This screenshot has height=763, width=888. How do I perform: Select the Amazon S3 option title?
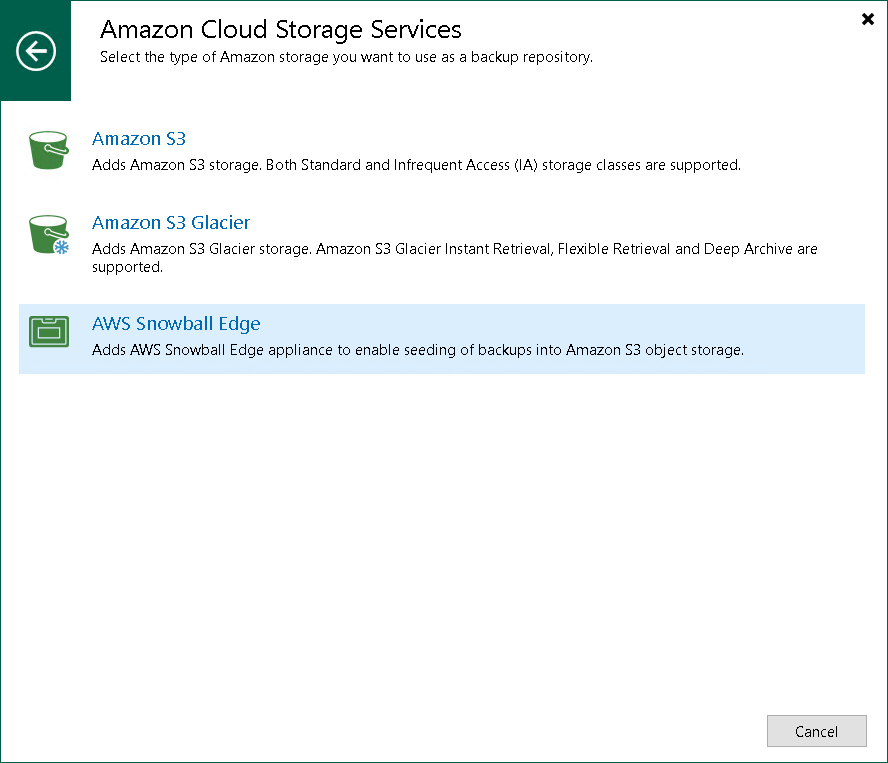point(139,139)
